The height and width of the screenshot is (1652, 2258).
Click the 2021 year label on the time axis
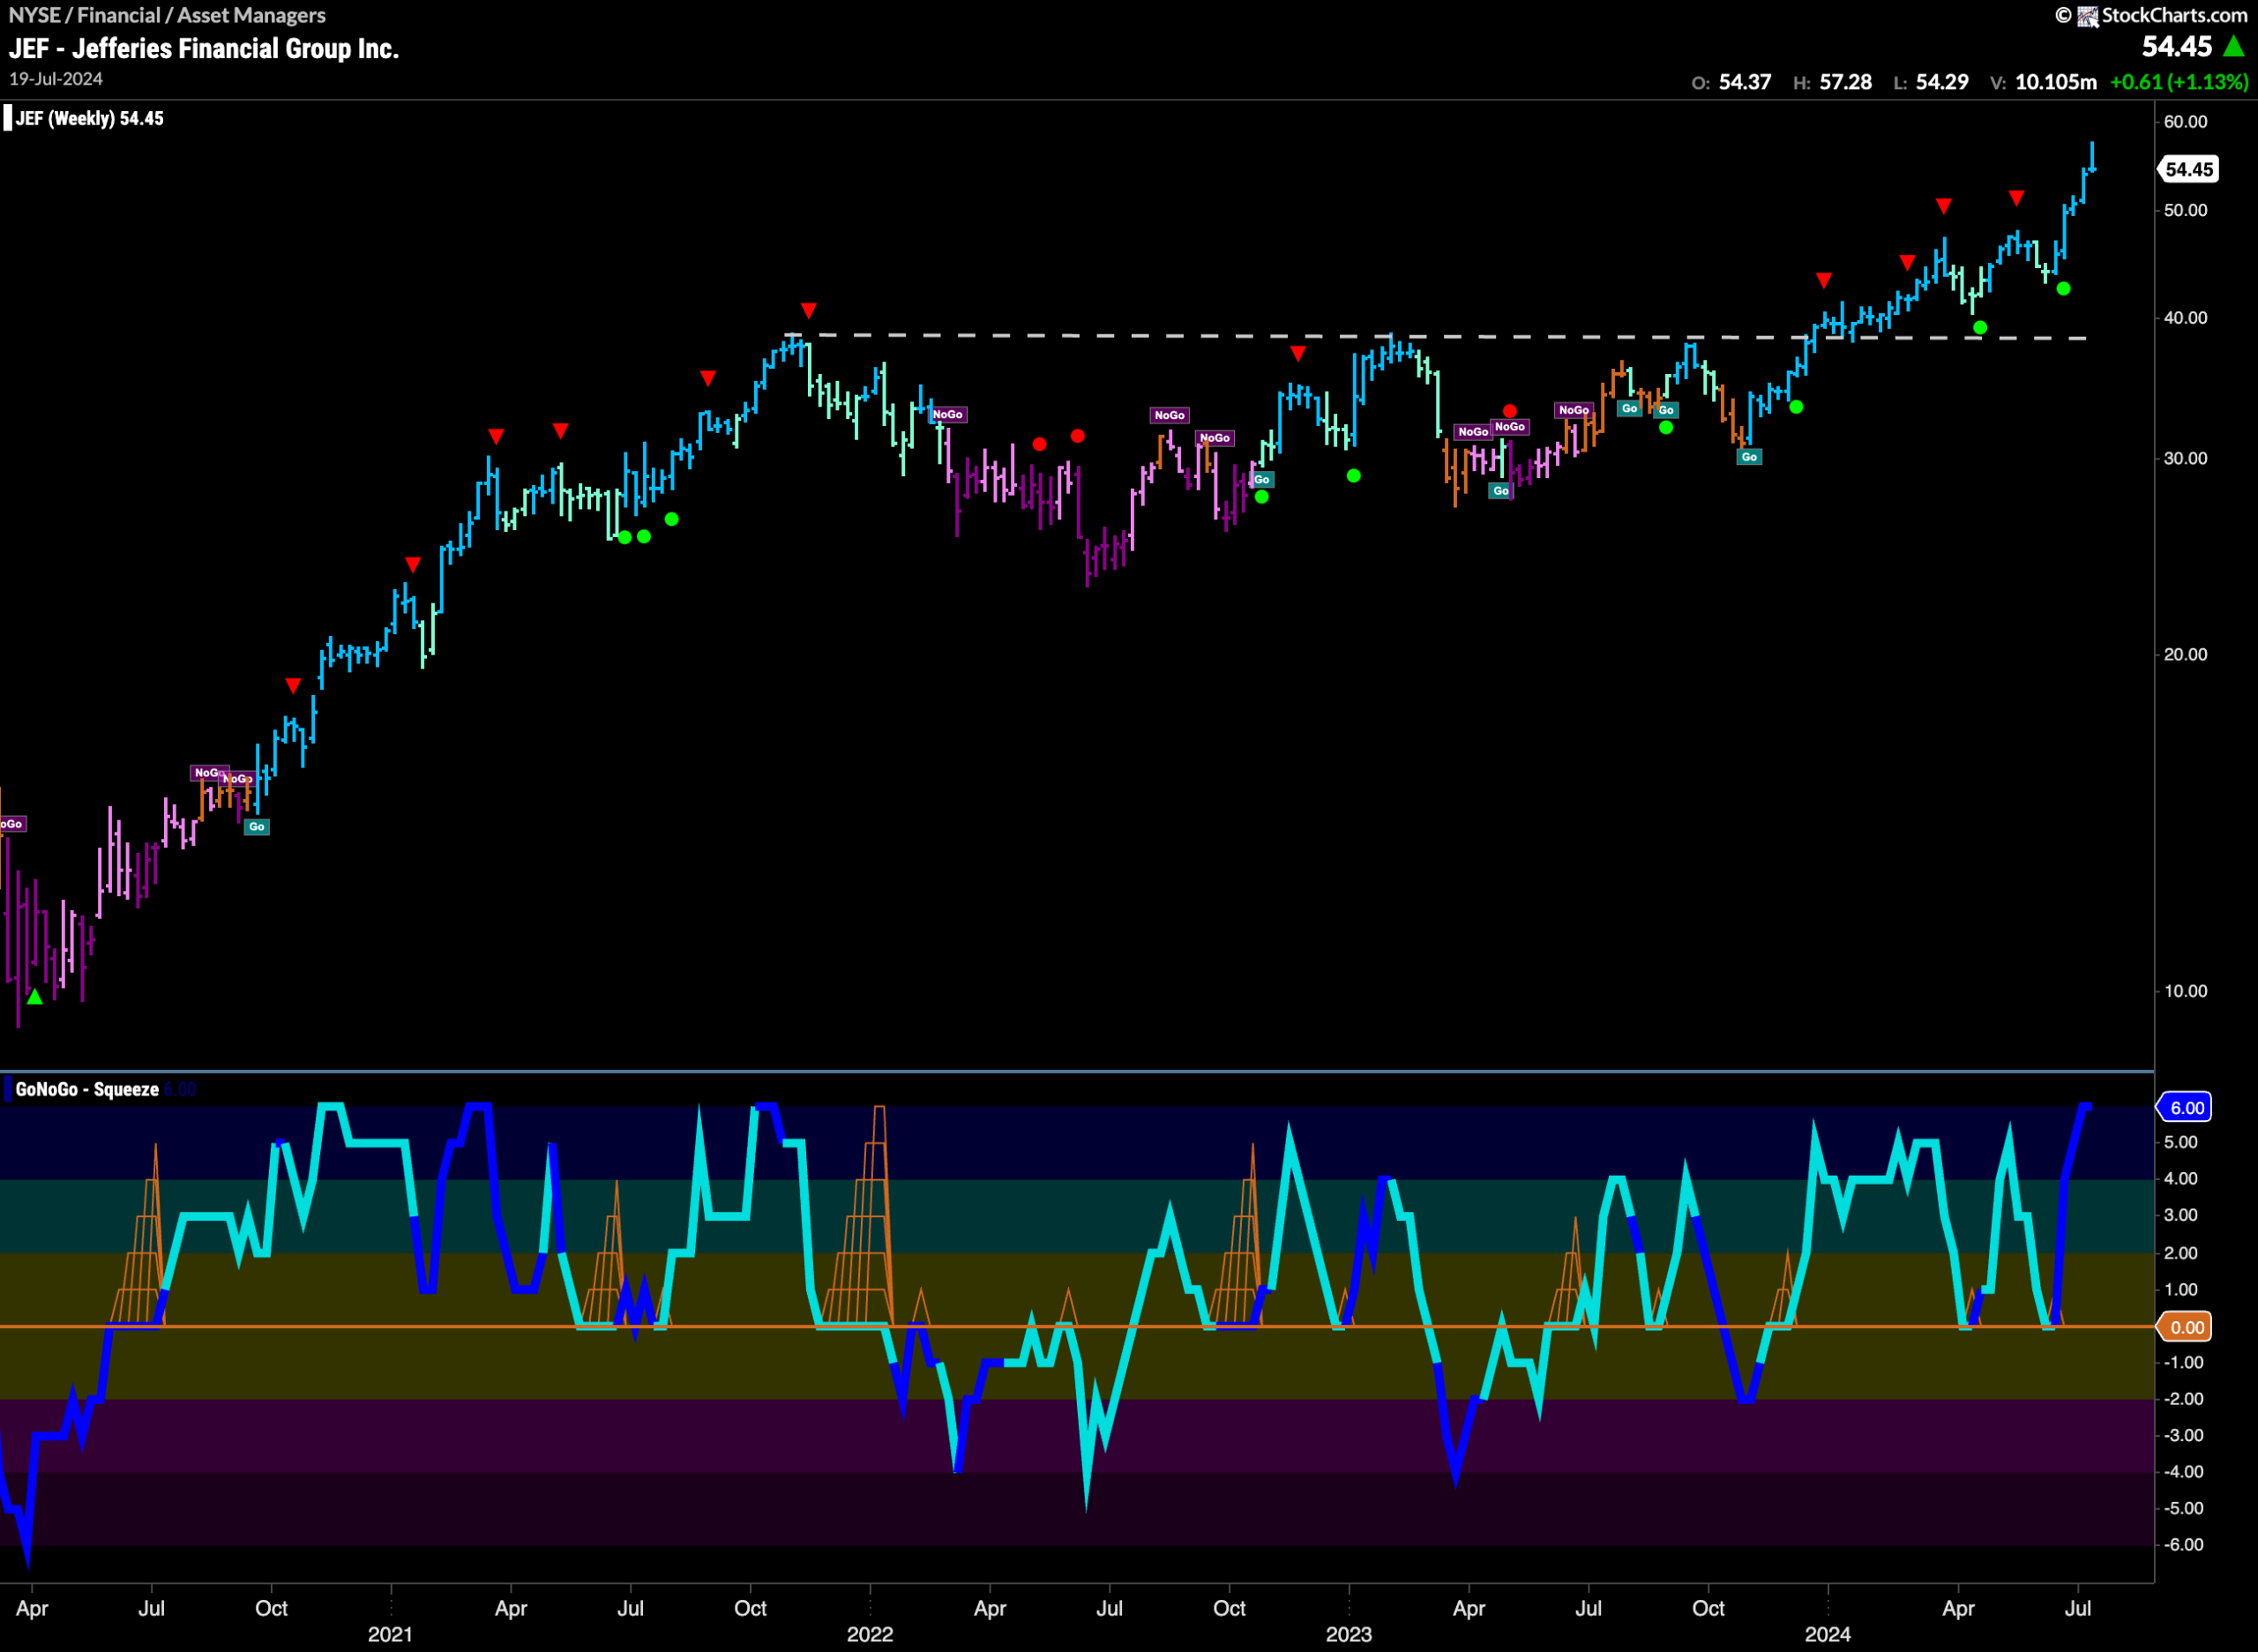pos(390,1634)
